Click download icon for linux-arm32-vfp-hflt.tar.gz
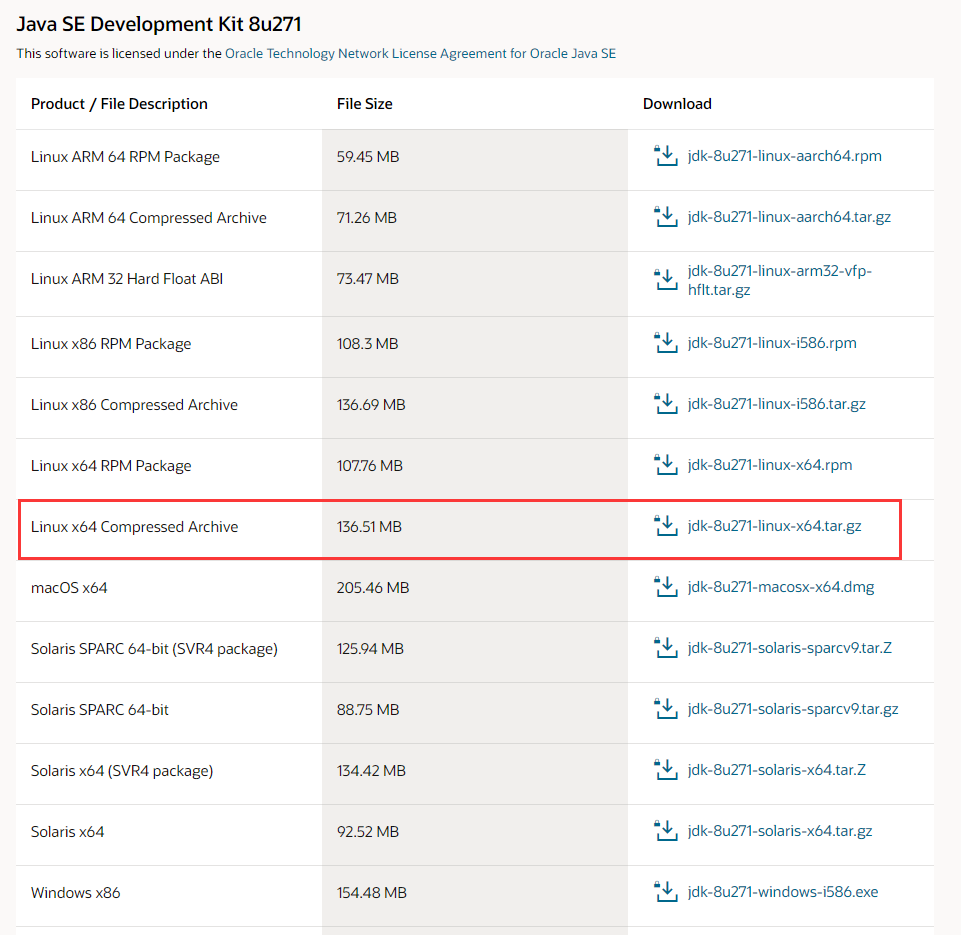The height and width of the screenshot is (935, 961). [x=666, y=280]
